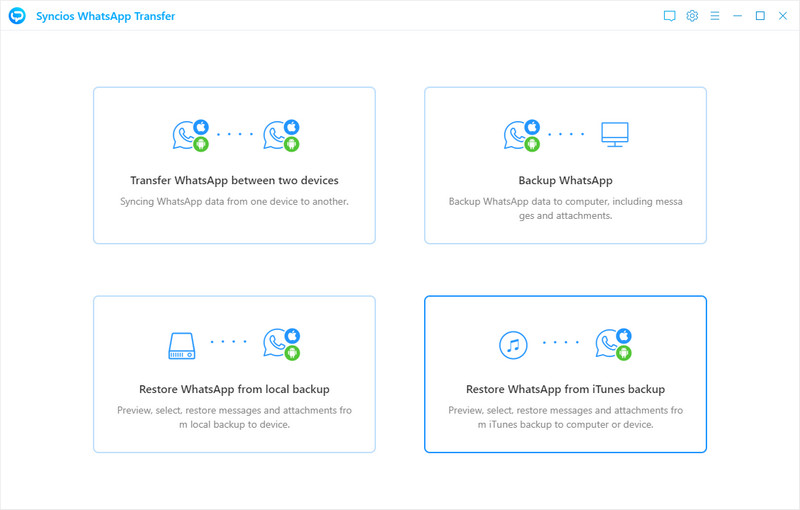The image size is (800, 510).
Task: Click Syncios WhatsApp Transfer title text
Action: tap(106, 16)
